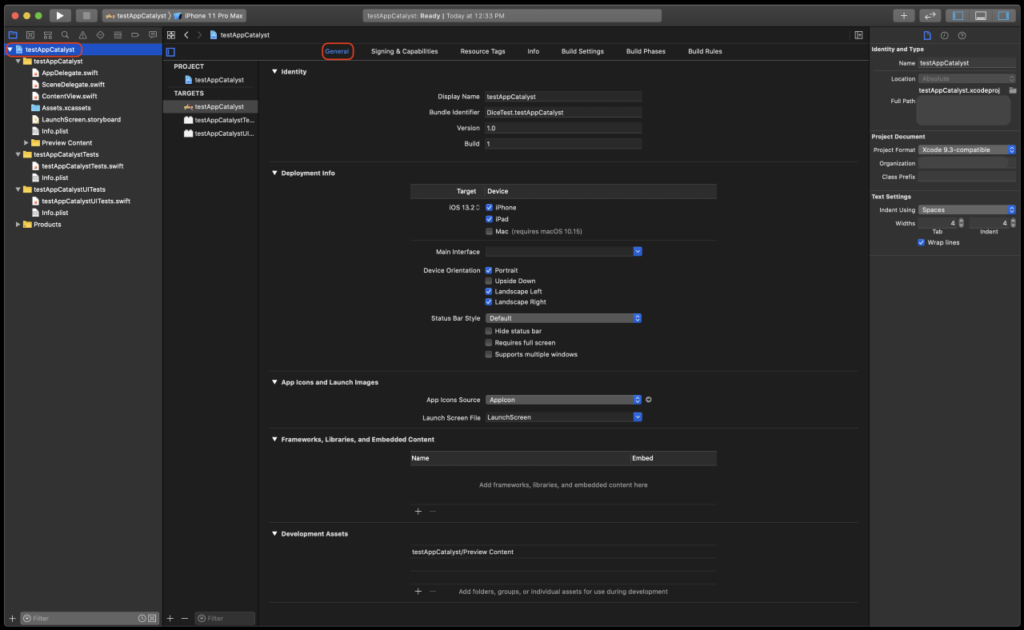This screenshot has width=1024, height=630.
Task: Check Hide status bar
Action: (488, 331)
